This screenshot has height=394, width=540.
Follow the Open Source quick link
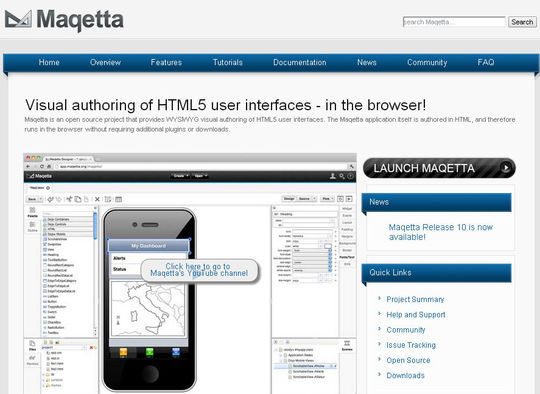[408, 360]
